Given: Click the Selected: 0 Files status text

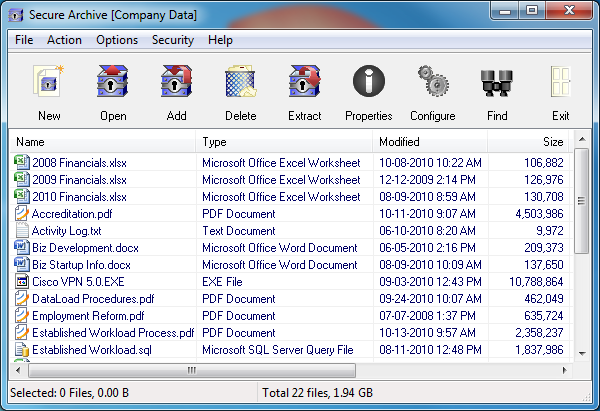Looking at the screenshot, I should click(69, 393).
